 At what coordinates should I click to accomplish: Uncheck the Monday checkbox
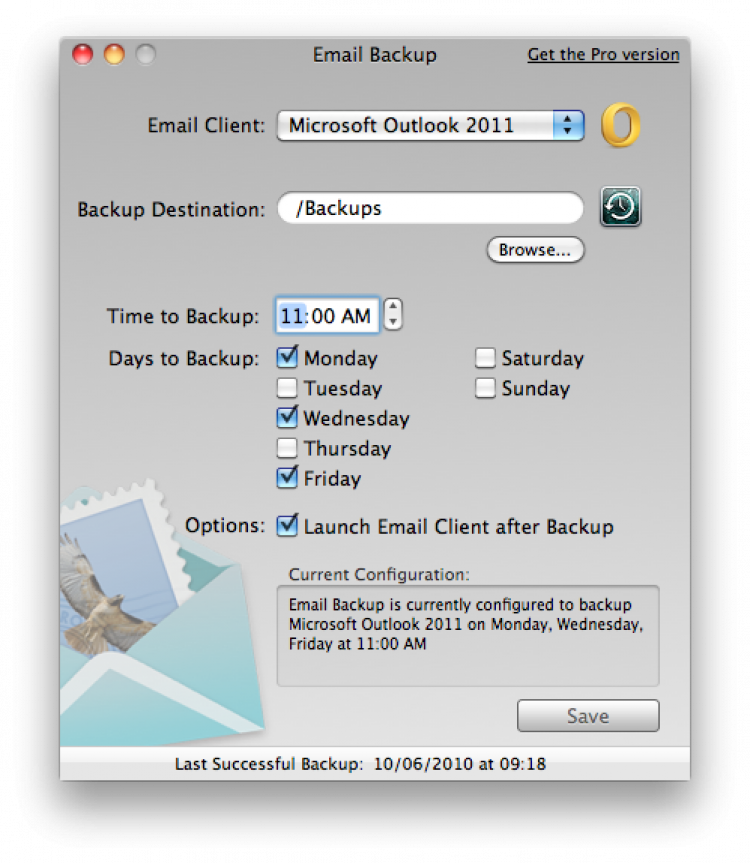287,357
